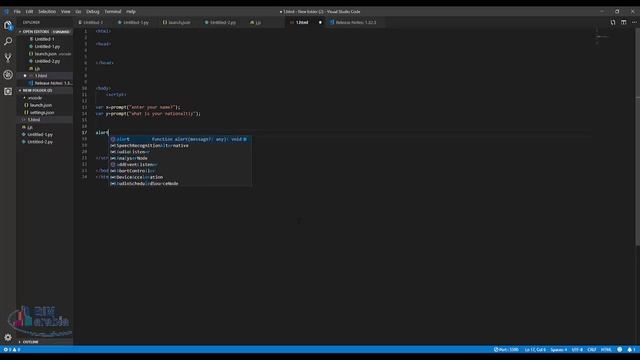Open the Manage gear menu
Viewport: 640px width, 360px height.
(8, 337)
